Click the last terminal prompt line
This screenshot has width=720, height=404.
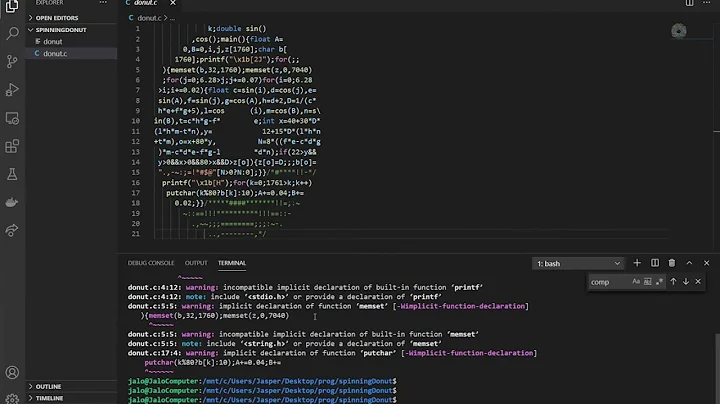point(262,400)
